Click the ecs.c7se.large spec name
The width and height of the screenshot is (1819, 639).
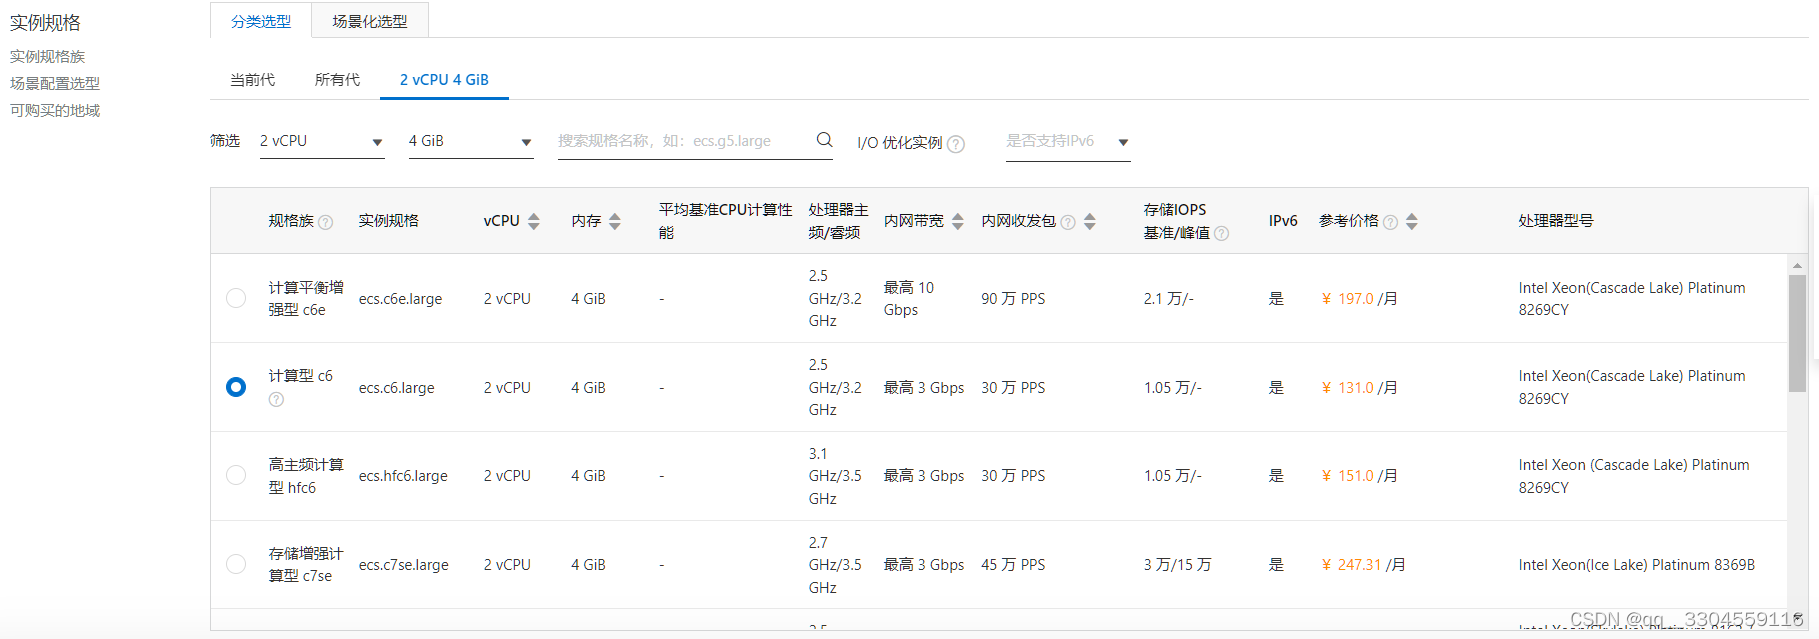pos(403,564)
